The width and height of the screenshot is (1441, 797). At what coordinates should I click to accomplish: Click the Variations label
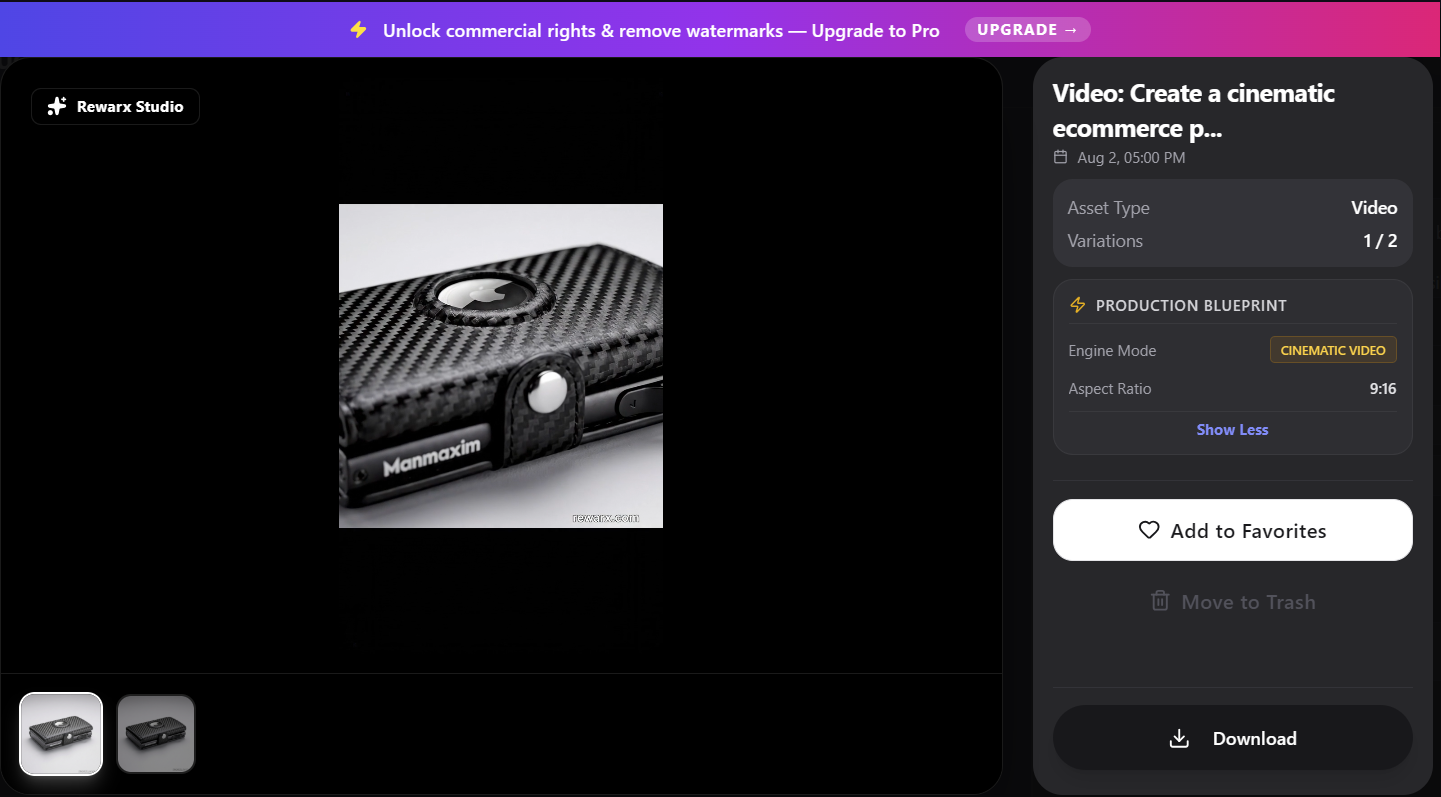pyautogui.click(x=1105, y=241)
